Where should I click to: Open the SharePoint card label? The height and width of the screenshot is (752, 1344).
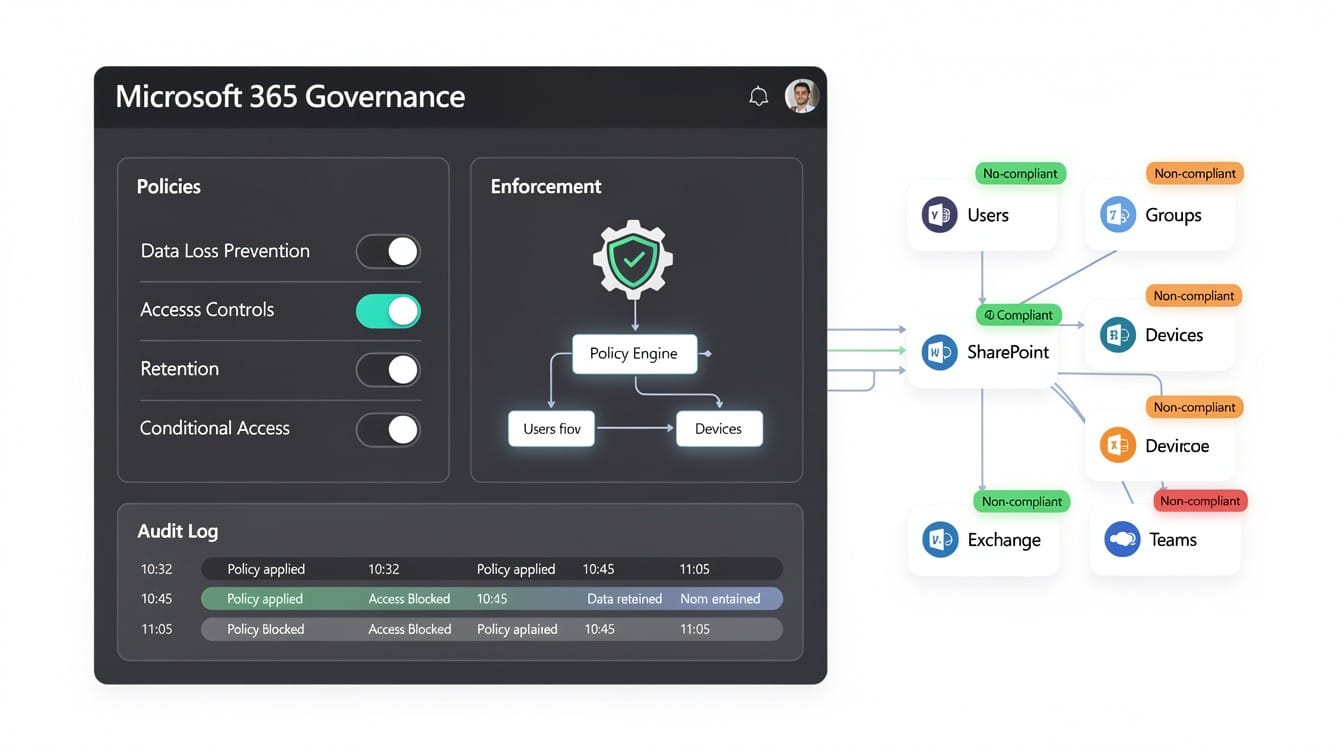pyautogui.click(x=1008, y=352)
